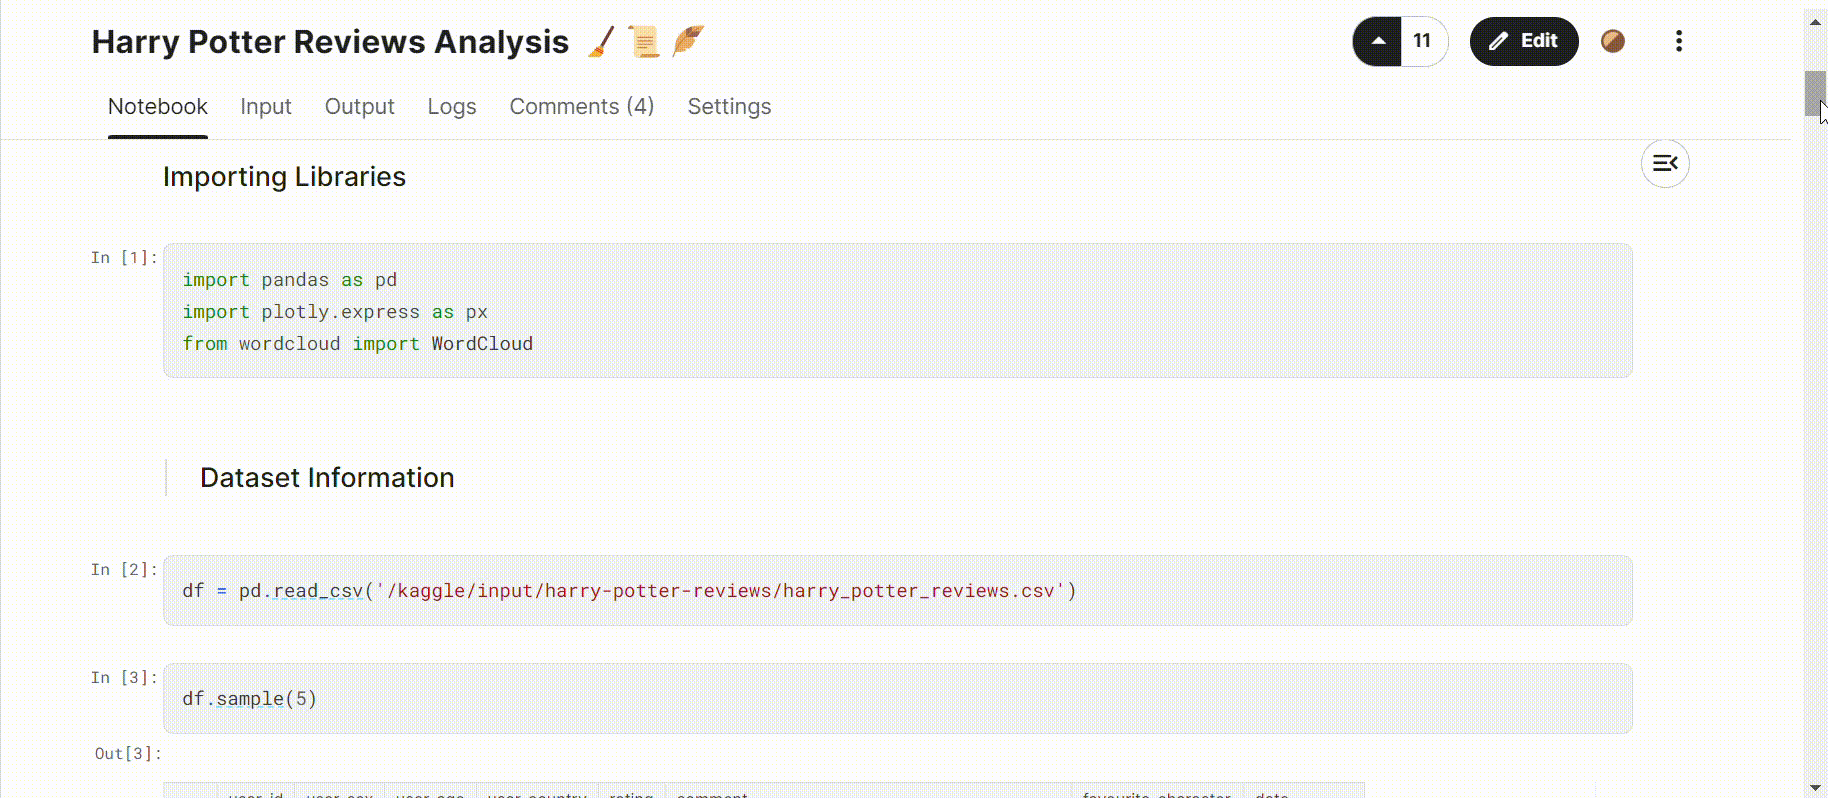Image resolution: width=1828 pixels, height=798 pixels.
Task: Click the scroll down arrow on the scrollbar
Action: click(1815, 788)
